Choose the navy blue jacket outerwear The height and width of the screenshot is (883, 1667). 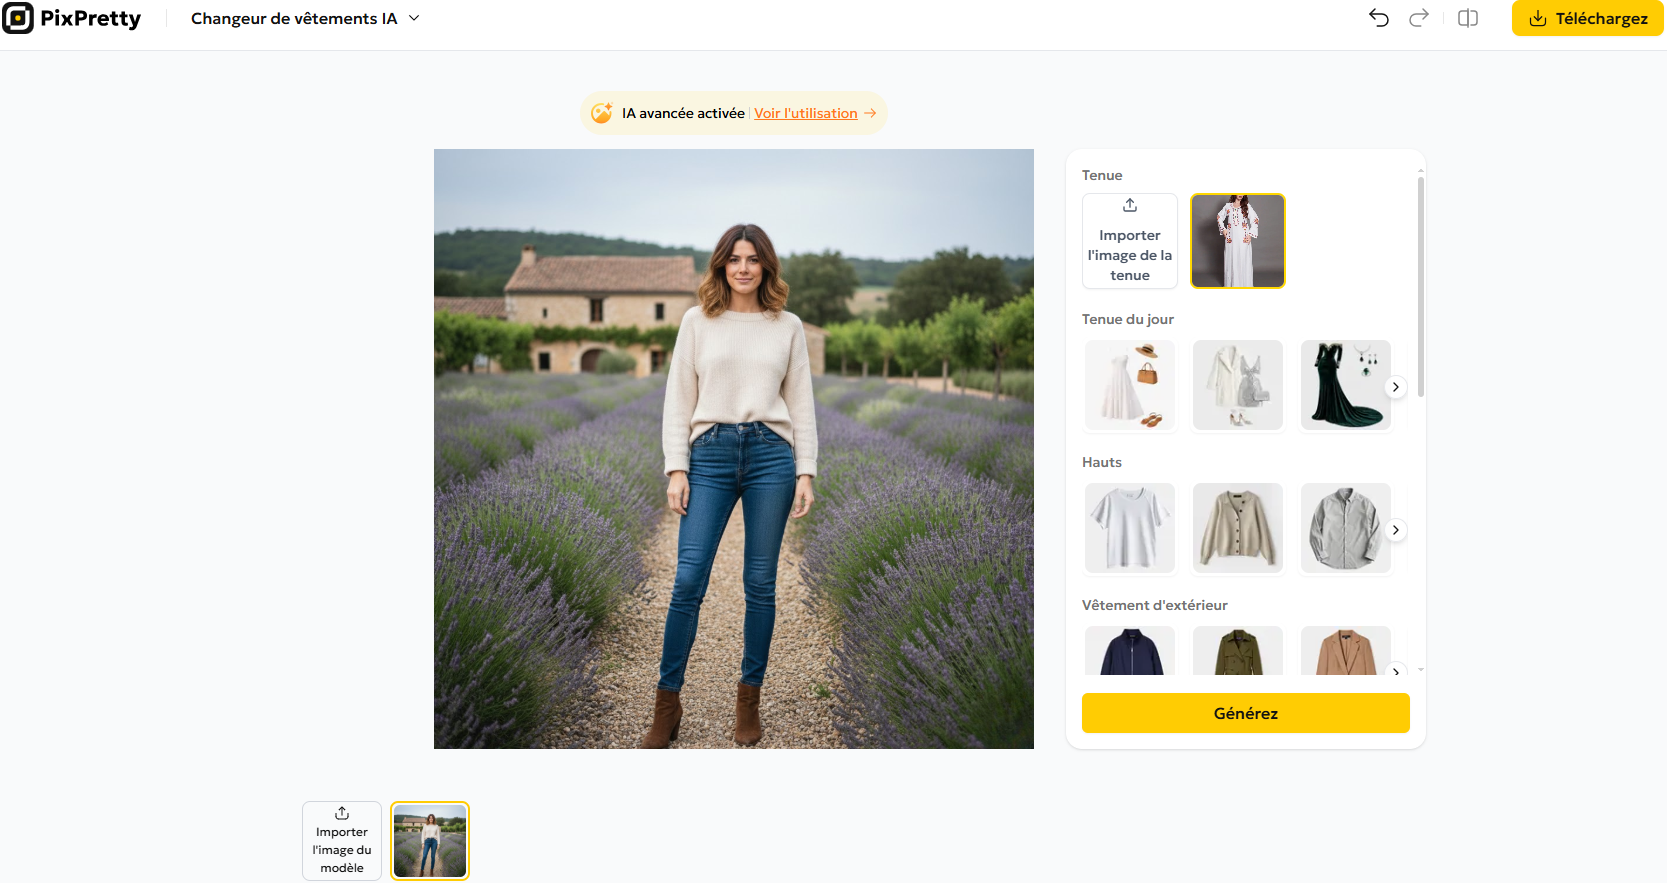(1130, 651)
